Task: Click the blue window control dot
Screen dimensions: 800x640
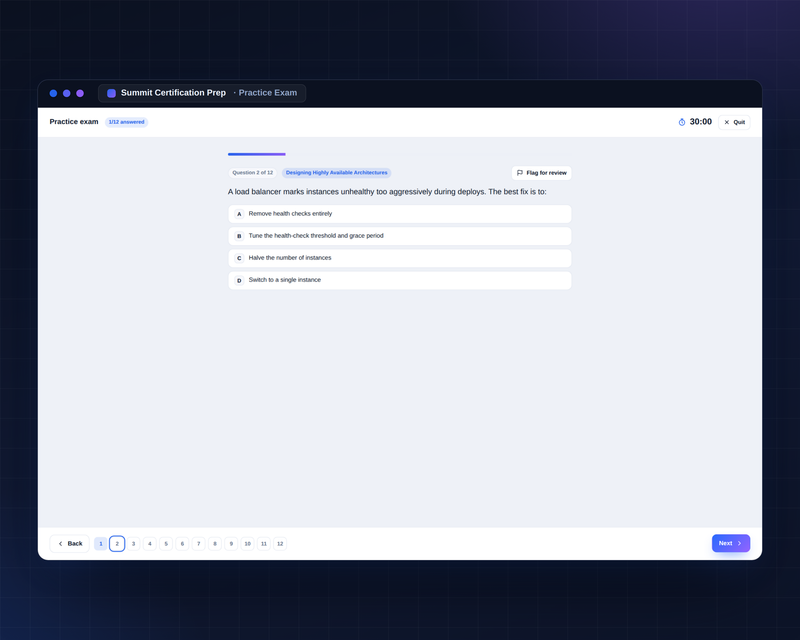Action: (x=53, y=93)
